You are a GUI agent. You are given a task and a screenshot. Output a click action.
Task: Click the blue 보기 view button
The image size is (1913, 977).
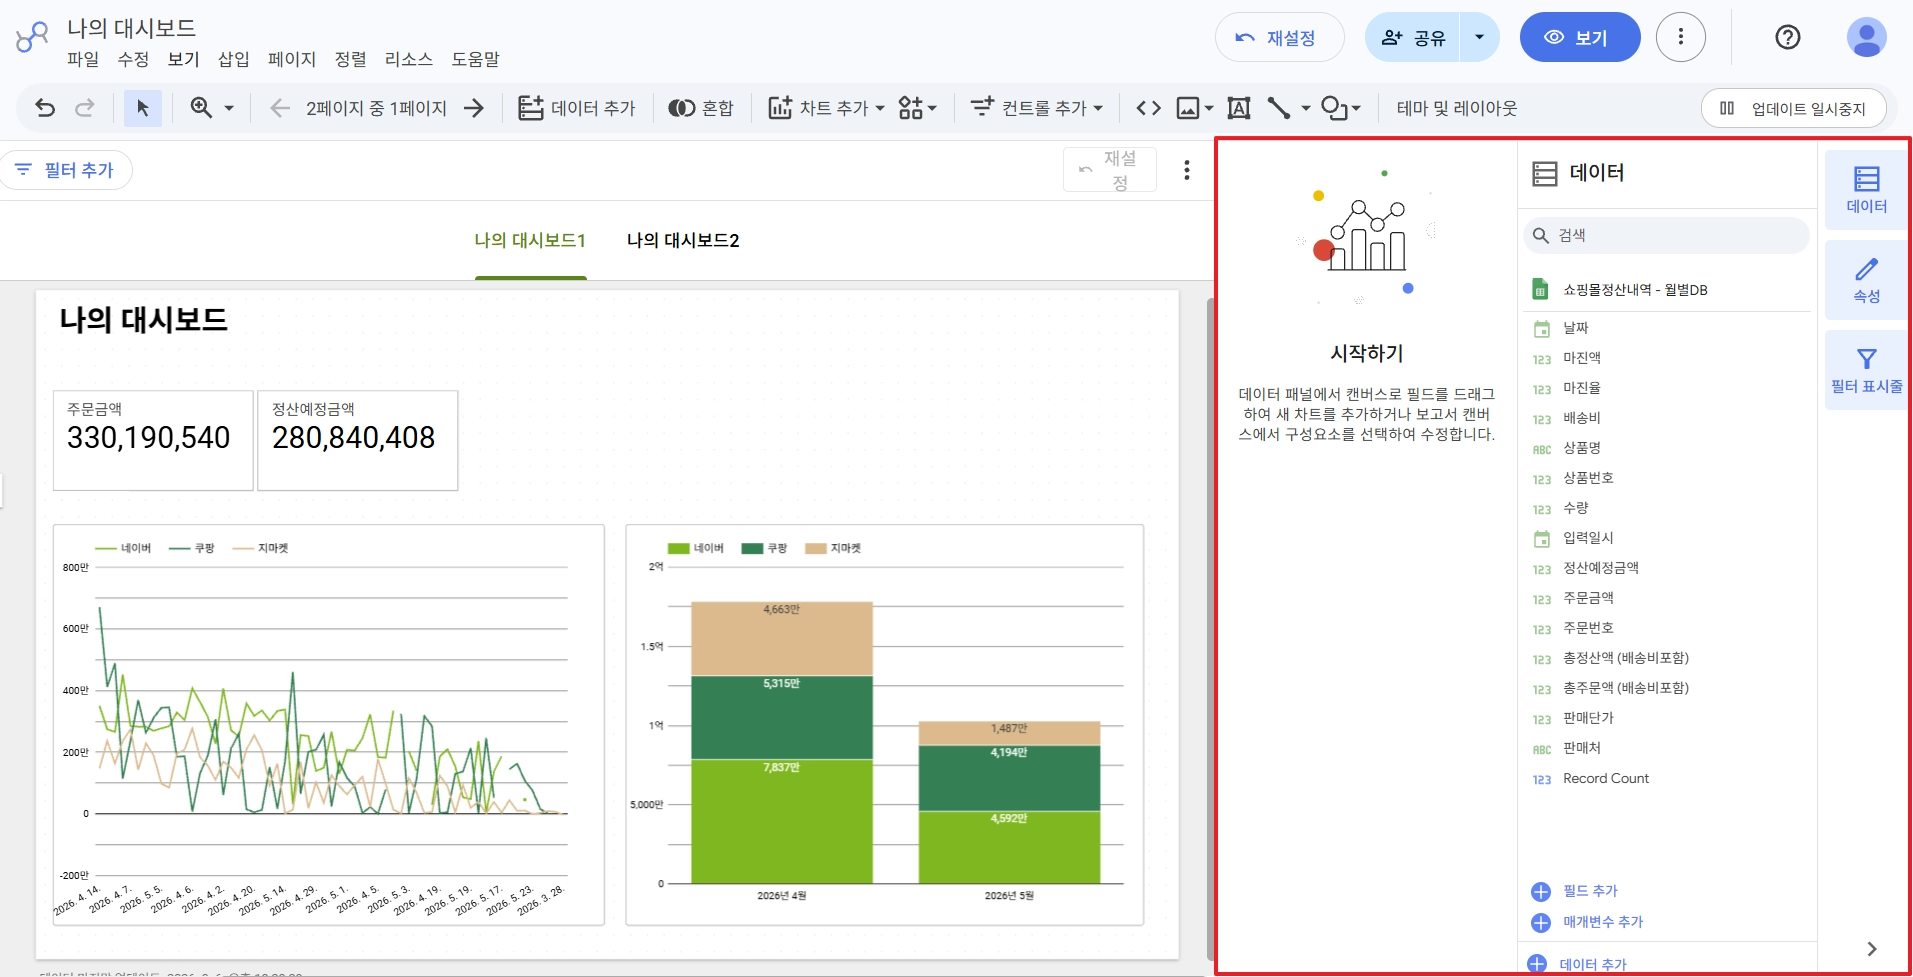(x=1580, y=38)
